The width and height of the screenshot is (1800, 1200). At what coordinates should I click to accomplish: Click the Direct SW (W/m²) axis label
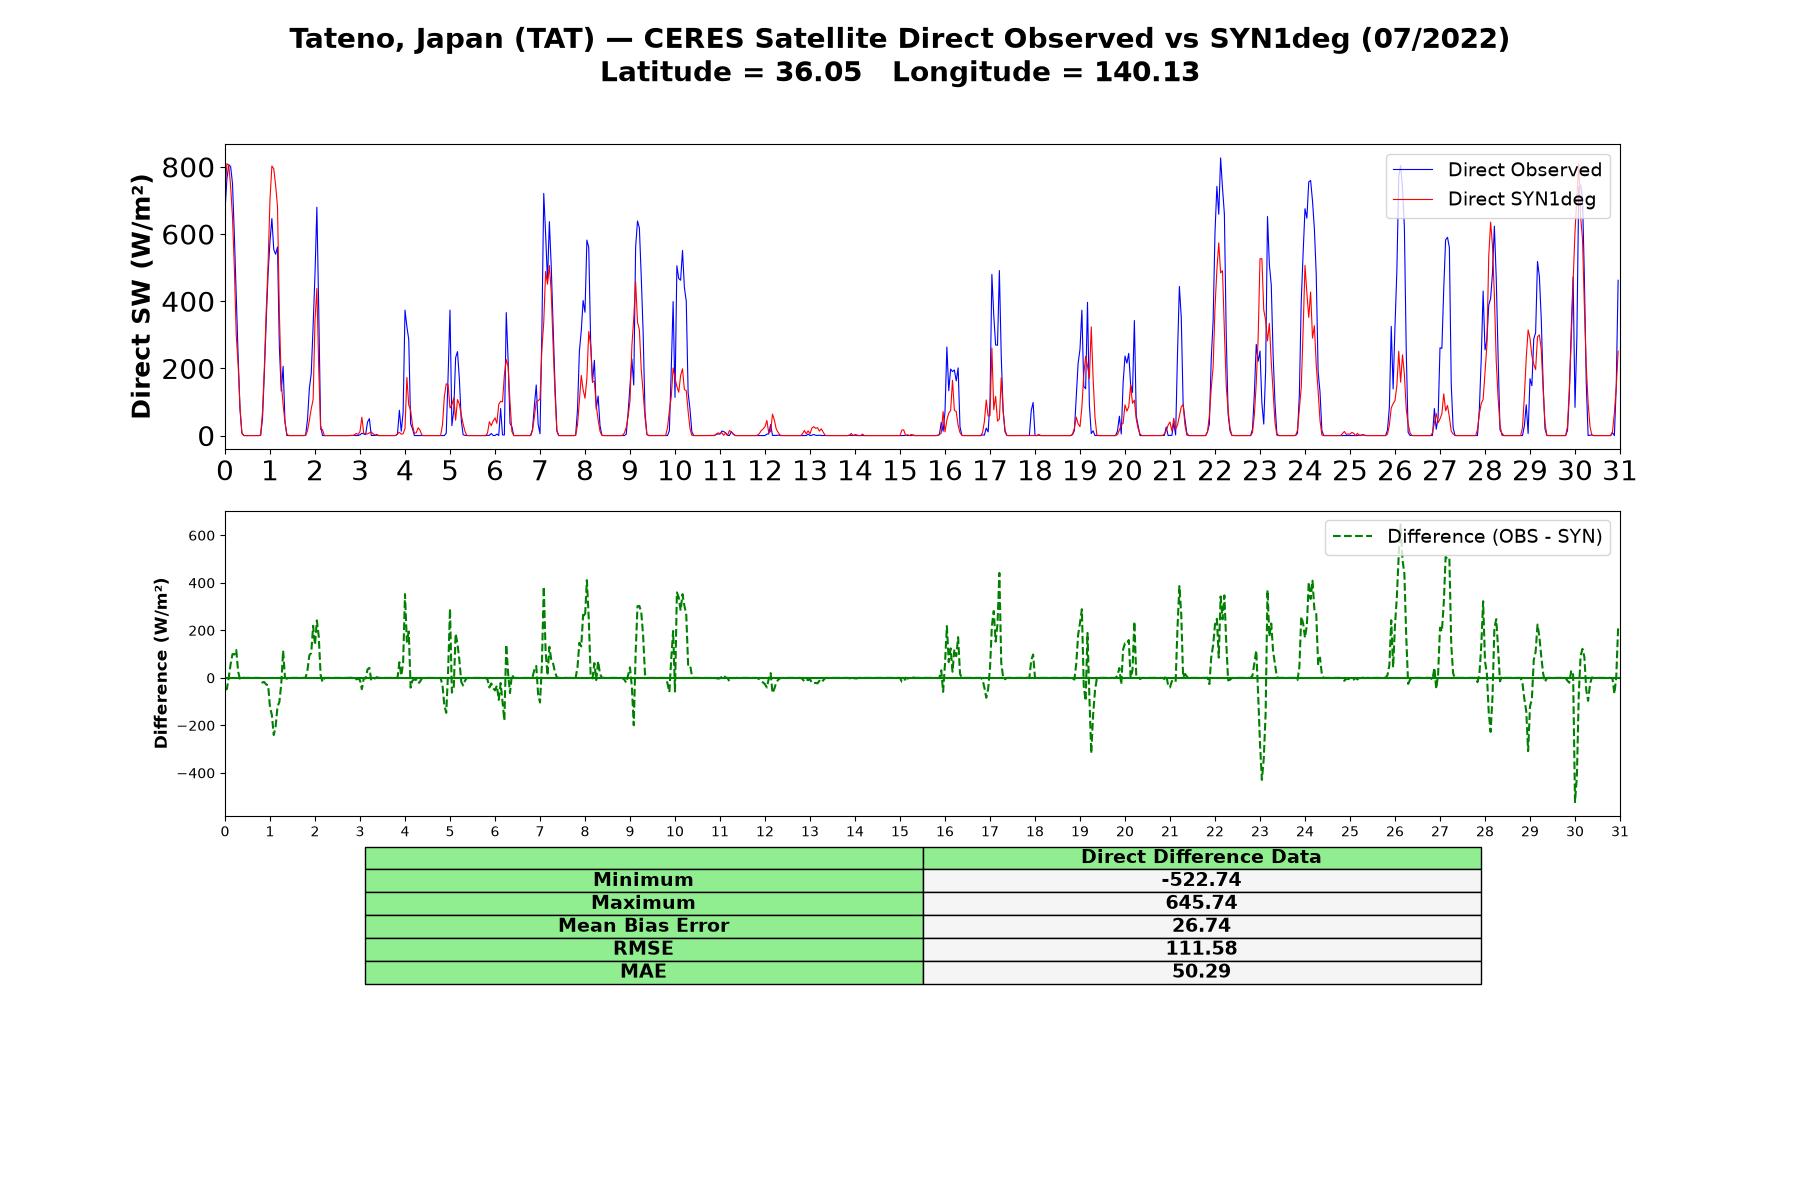pyautogui.click(x=141, y=296)
